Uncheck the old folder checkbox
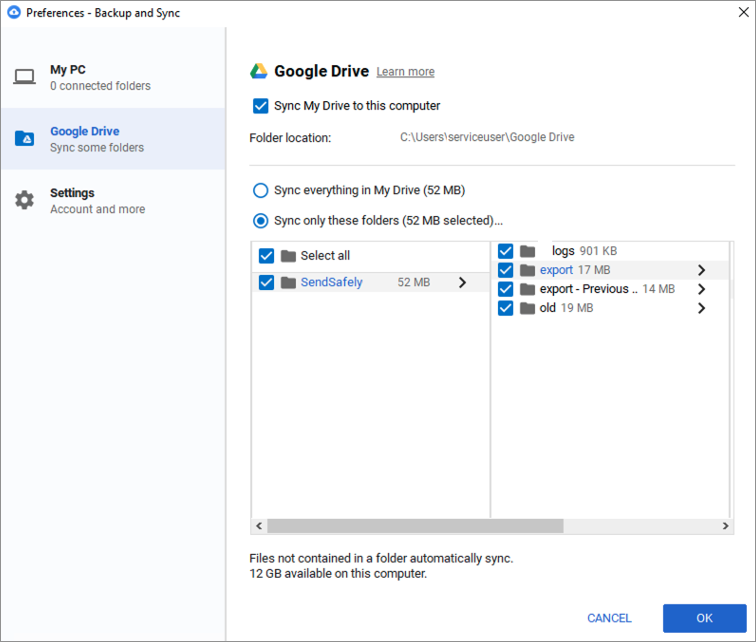The image size is (756, 642). 506,308
